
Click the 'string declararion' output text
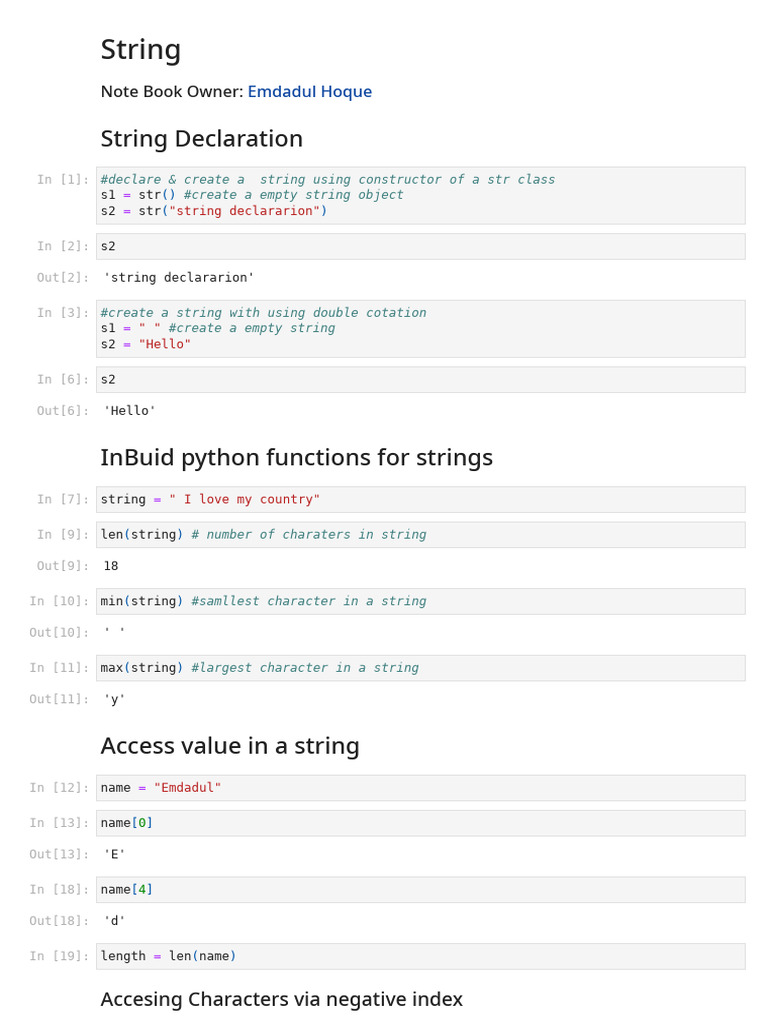coord(179,278)
